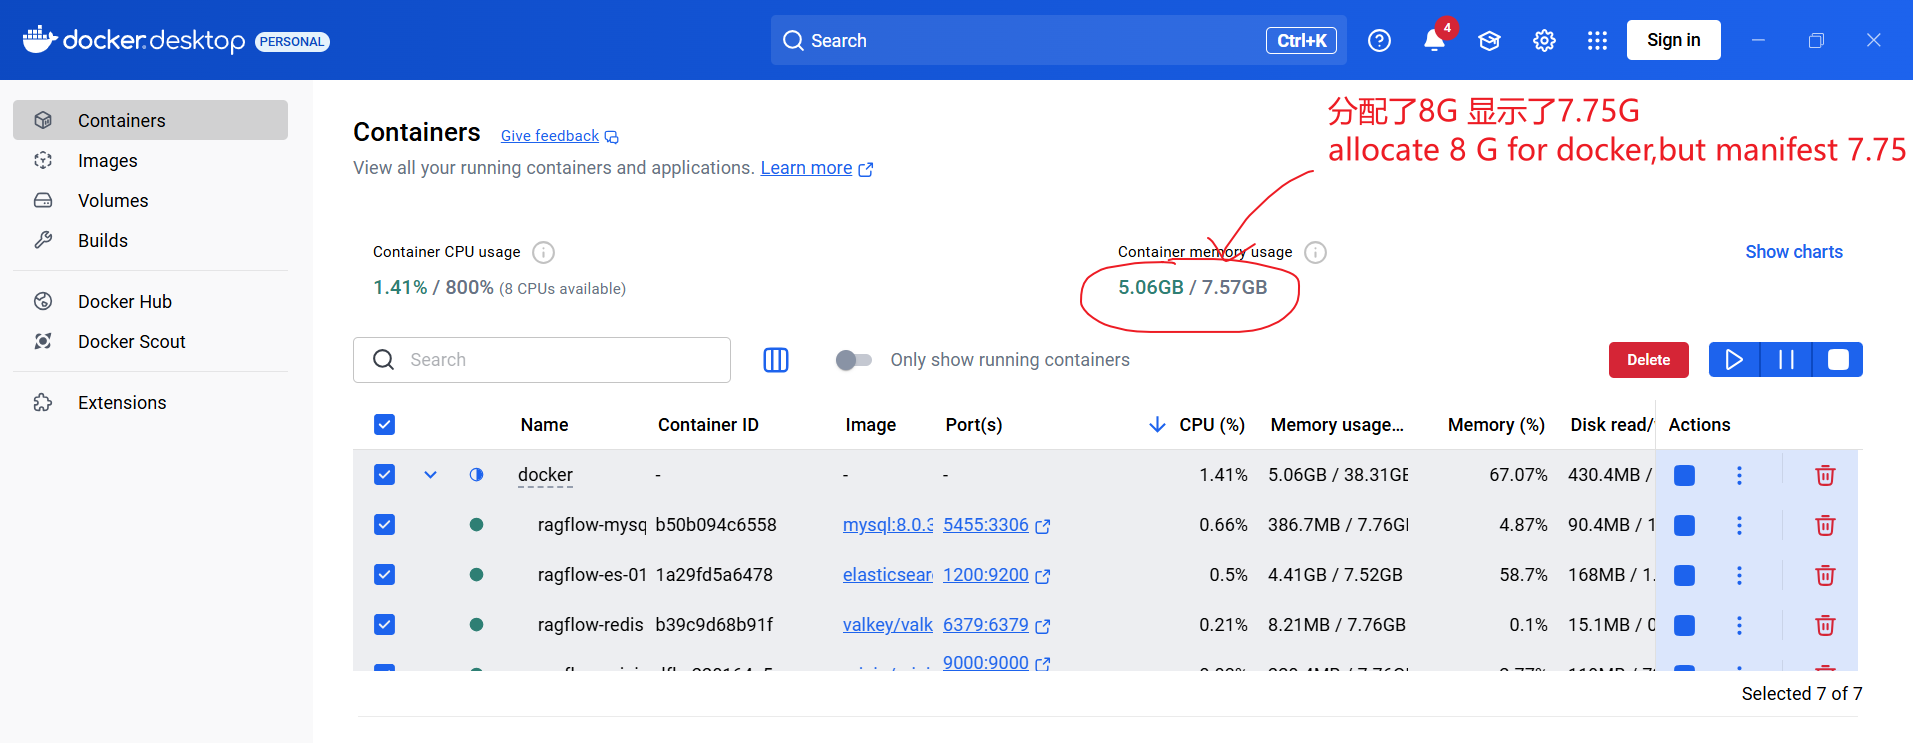Open more actions for docker row

(x=1739, y=475)
